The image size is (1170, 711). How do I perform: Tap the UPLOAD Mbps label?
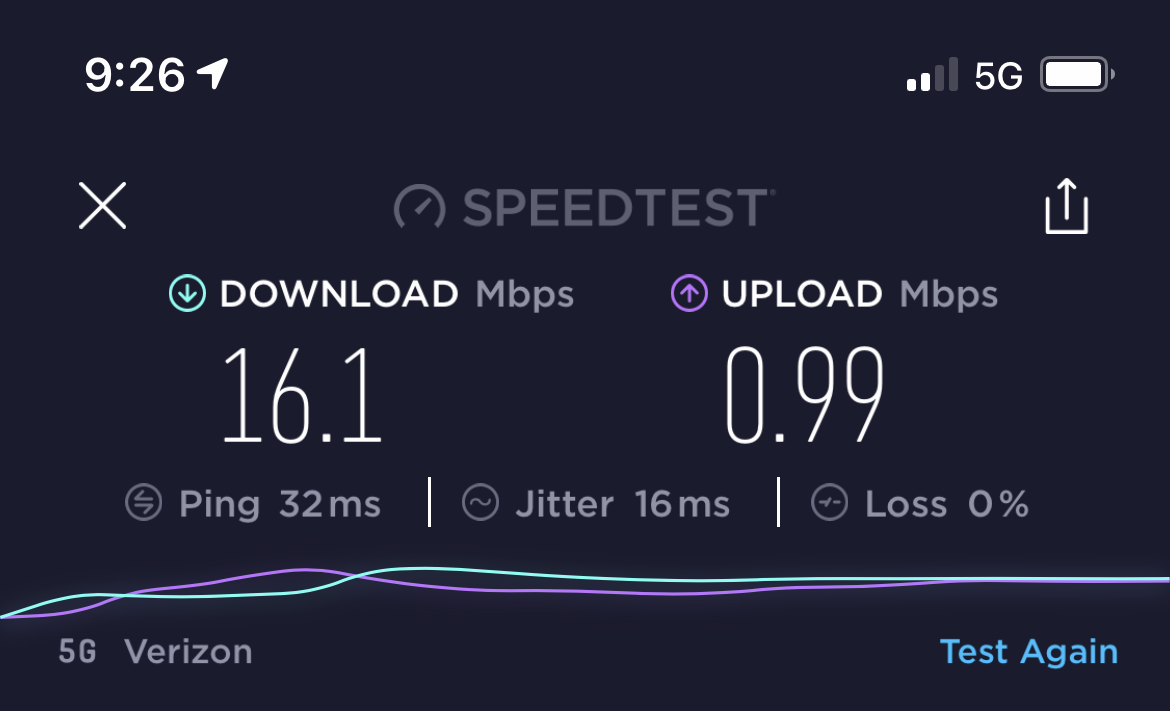[860, 294]
